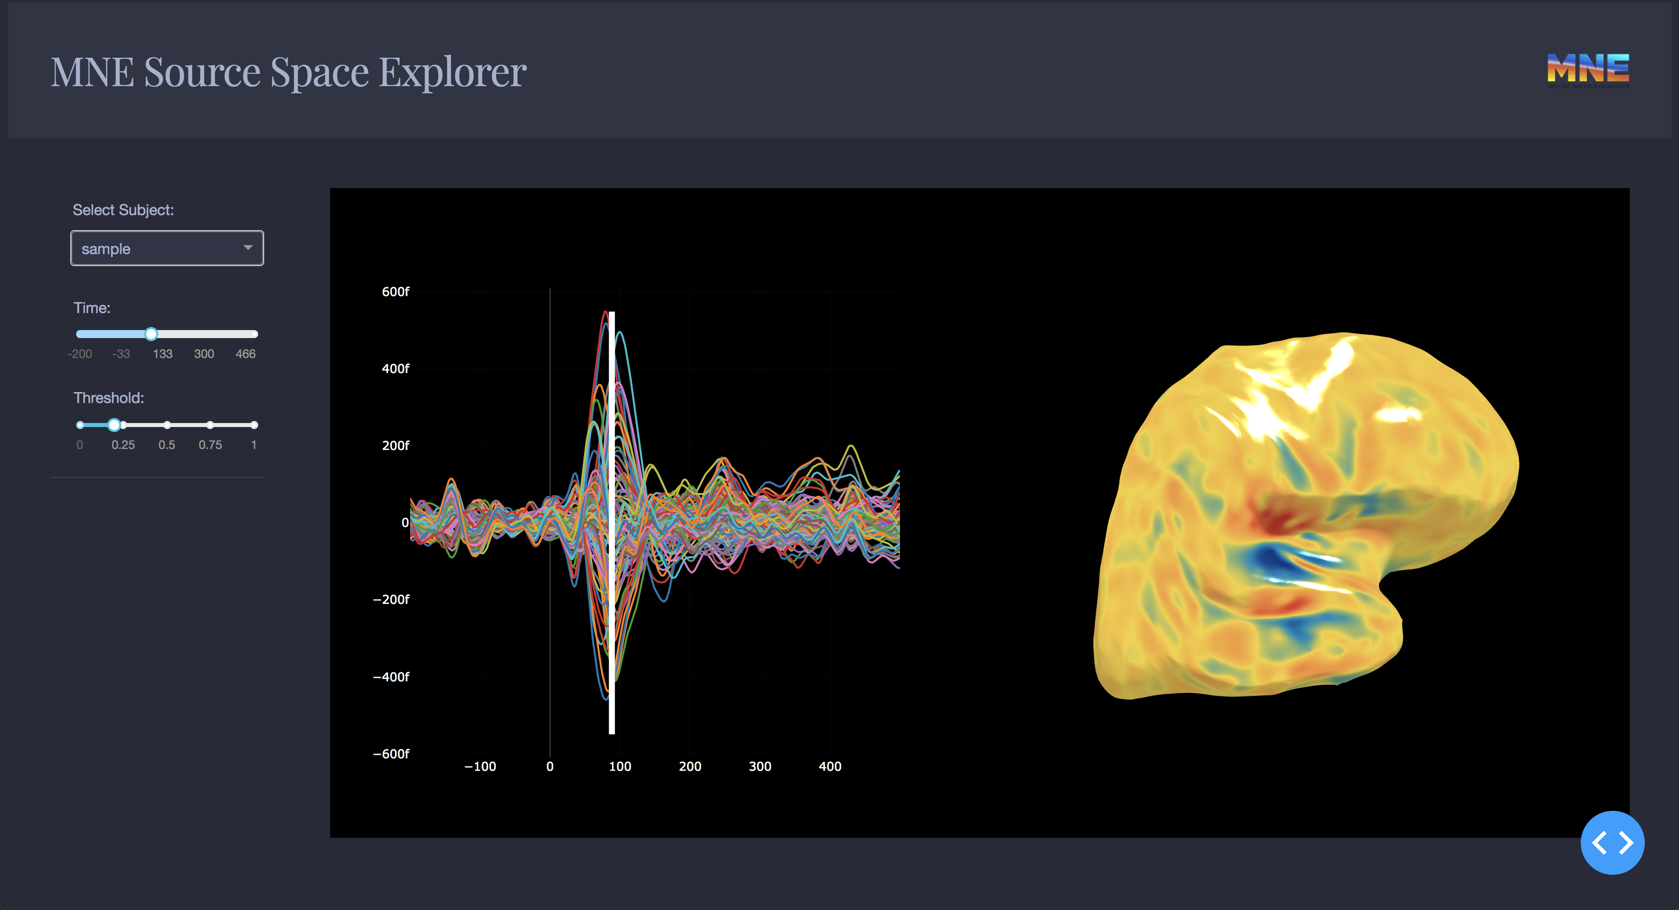Click the −600f y-axis tick label
Screen dimensions: 1679x910
pos(390,754)
